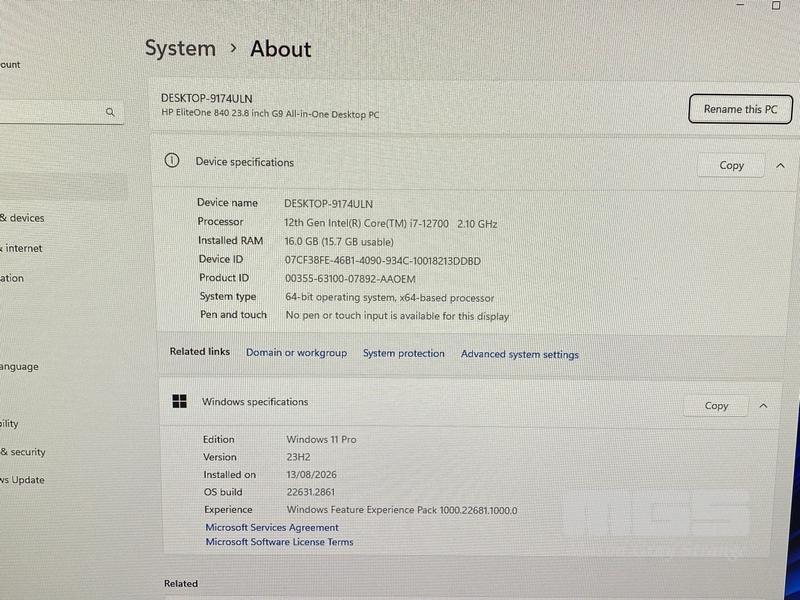This screenshot has width=800, height=600.
Task: Click the edition value 'Windows 11 Pro'
Action: [321, 439]
